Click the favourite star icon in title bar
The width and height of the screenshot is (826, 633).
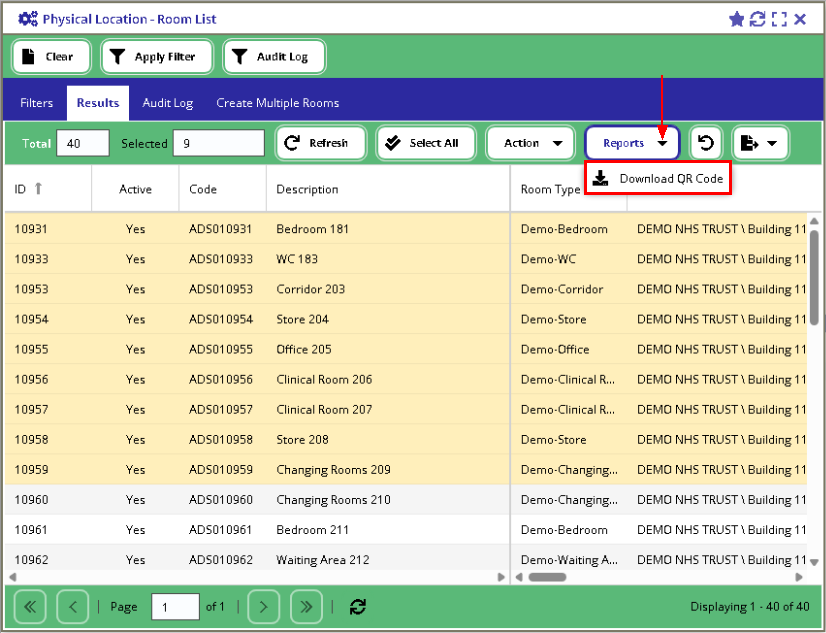[737, 19]
